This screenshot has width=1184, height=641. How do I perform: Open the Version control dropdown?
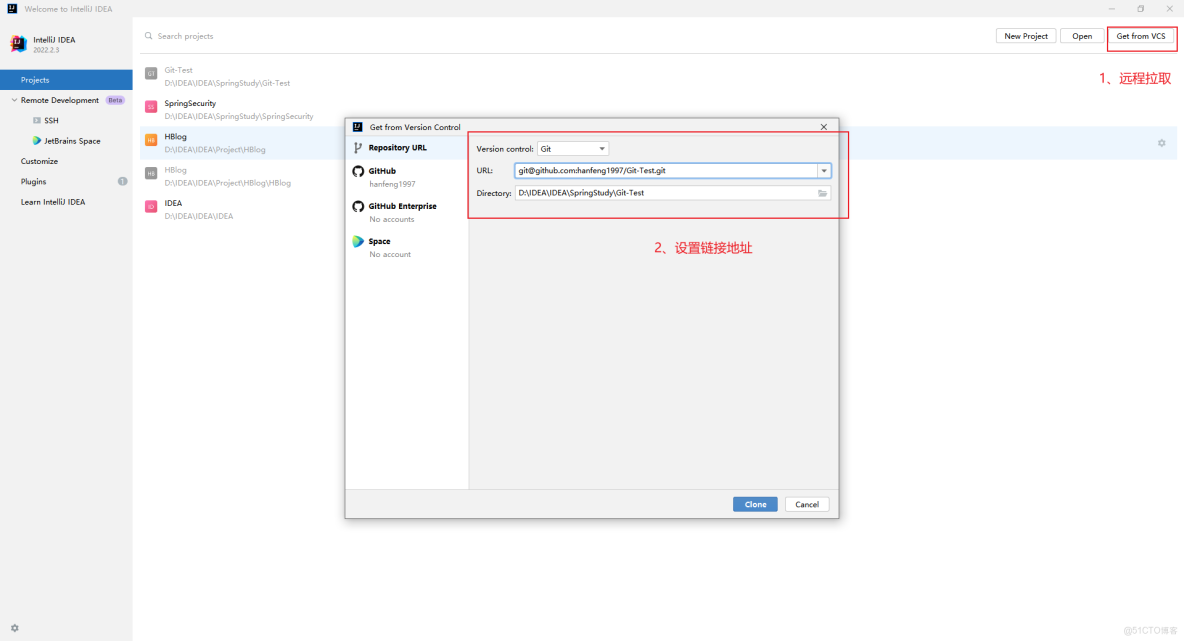(x=574, y=148)
